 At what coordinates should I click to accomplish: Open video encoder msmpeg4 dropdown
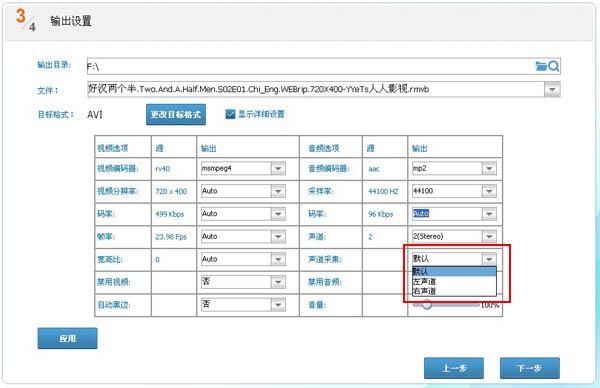pos(278,168)
